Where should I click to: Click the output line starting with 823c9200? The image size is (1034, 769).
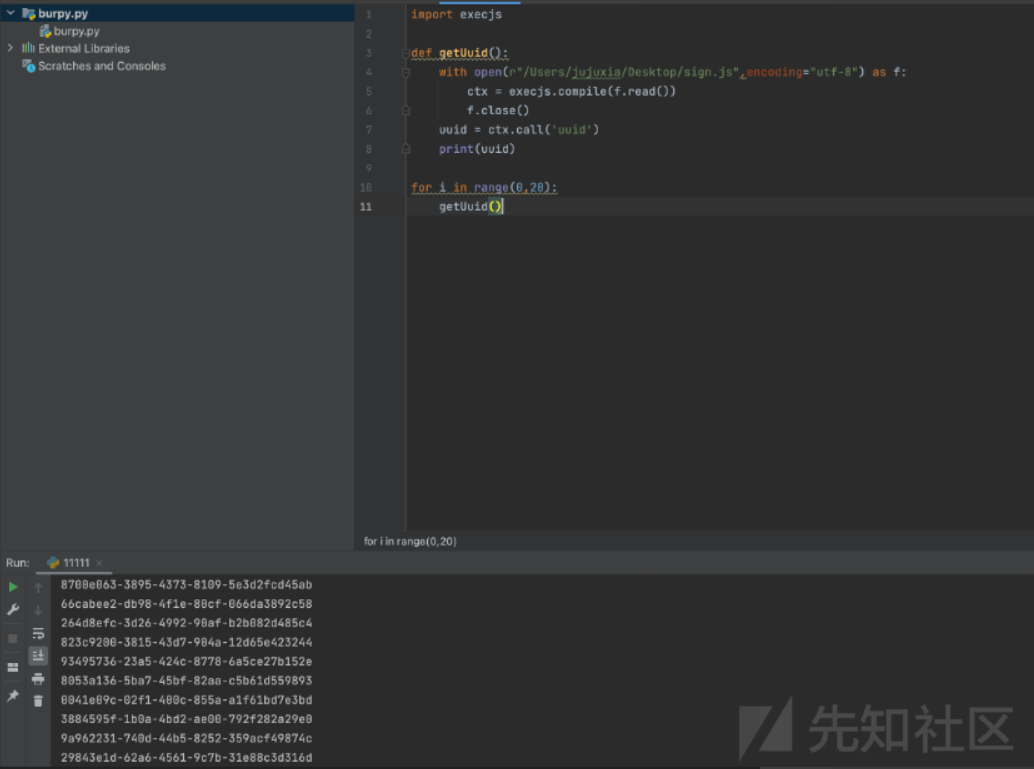(187, 642)
